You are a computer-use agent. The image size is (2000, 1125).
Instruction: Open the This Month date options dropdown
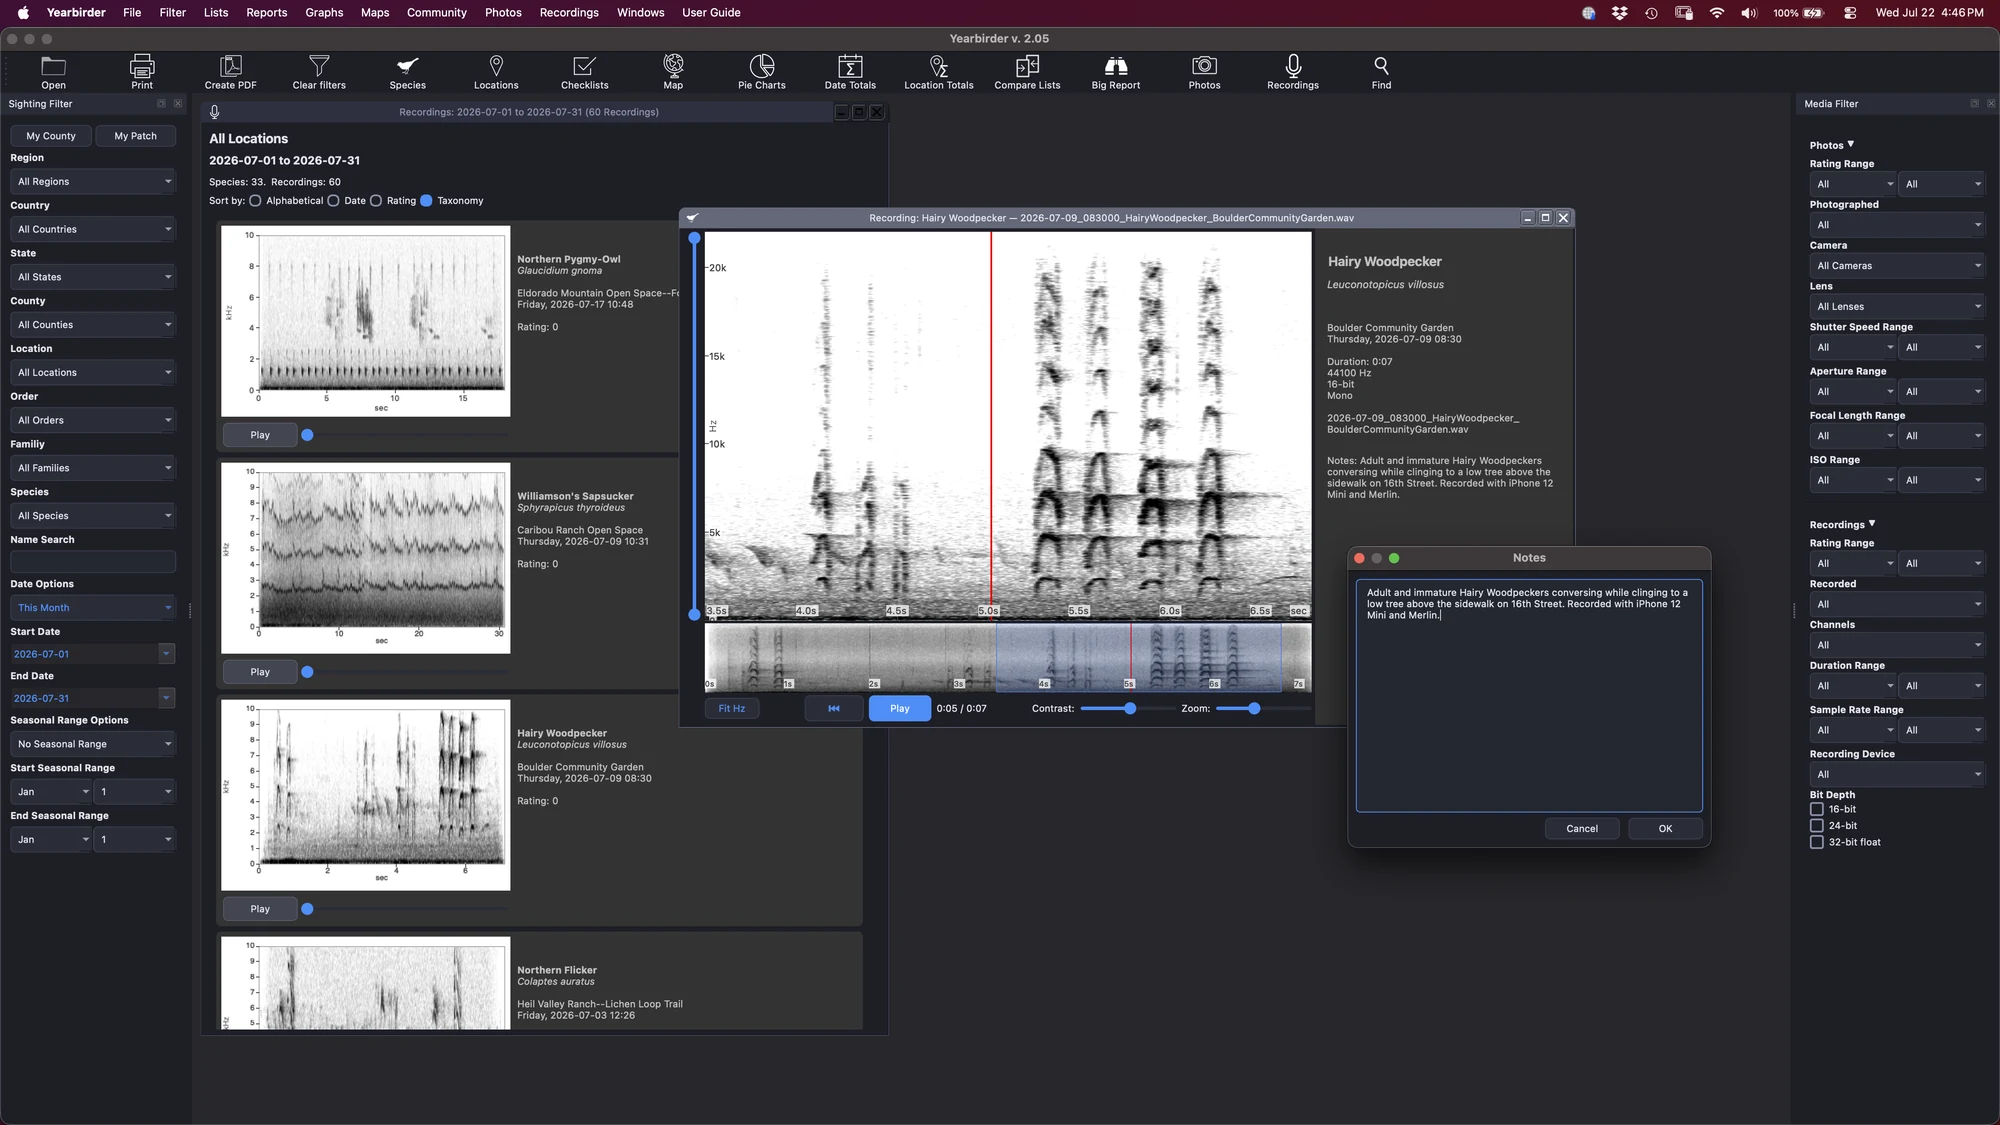pyautogui.click(x=93, y=608)
